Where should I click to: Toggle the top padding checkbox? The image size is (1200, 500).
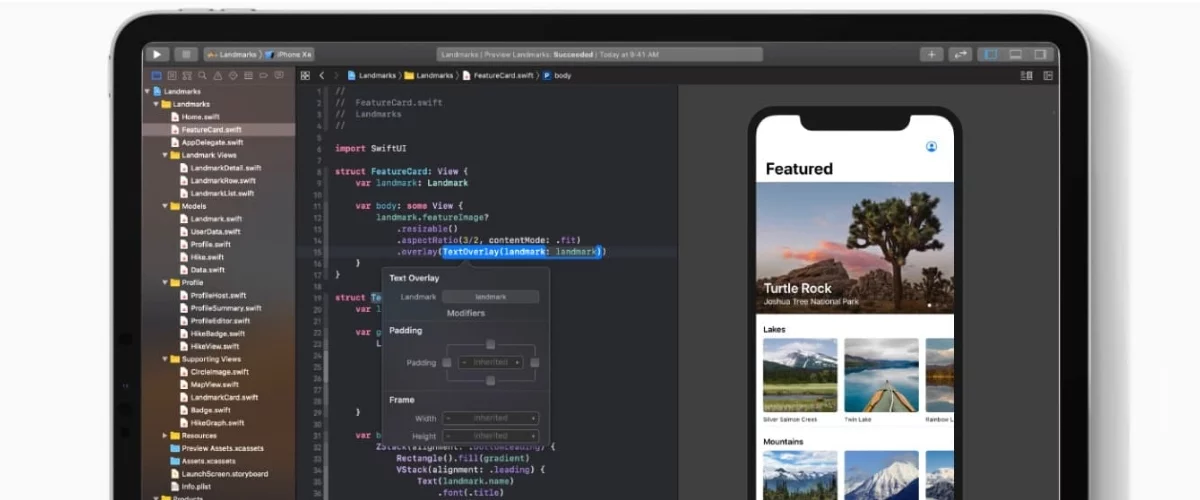tap(490, 344)
